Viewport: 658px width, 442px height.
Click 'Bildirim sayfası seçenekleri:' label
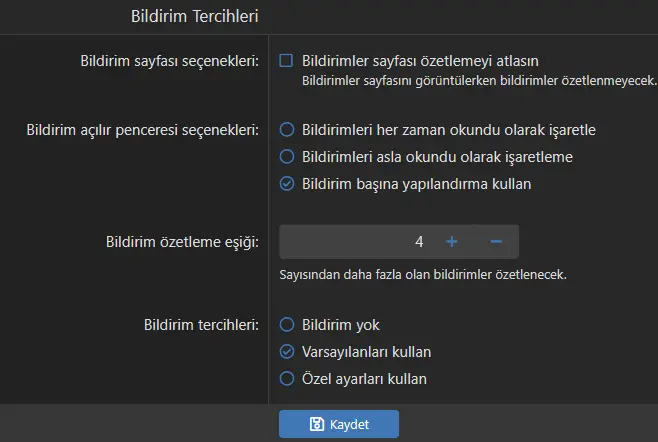coord(170,61)
